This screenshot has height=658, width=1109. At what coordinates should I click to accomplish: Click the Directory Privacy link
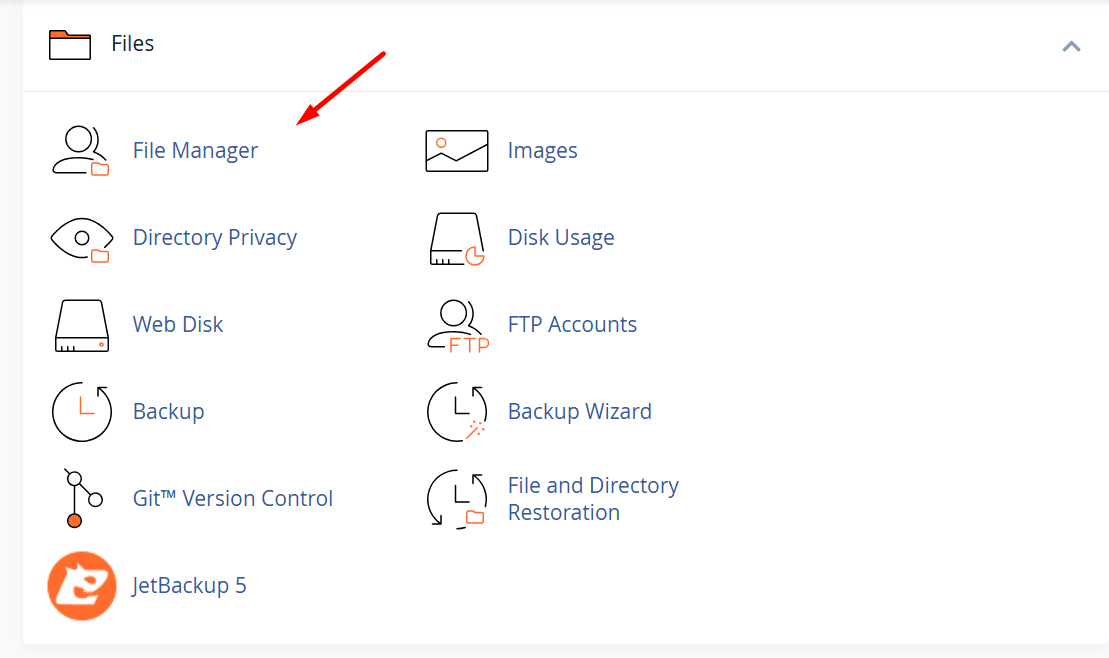214,238
